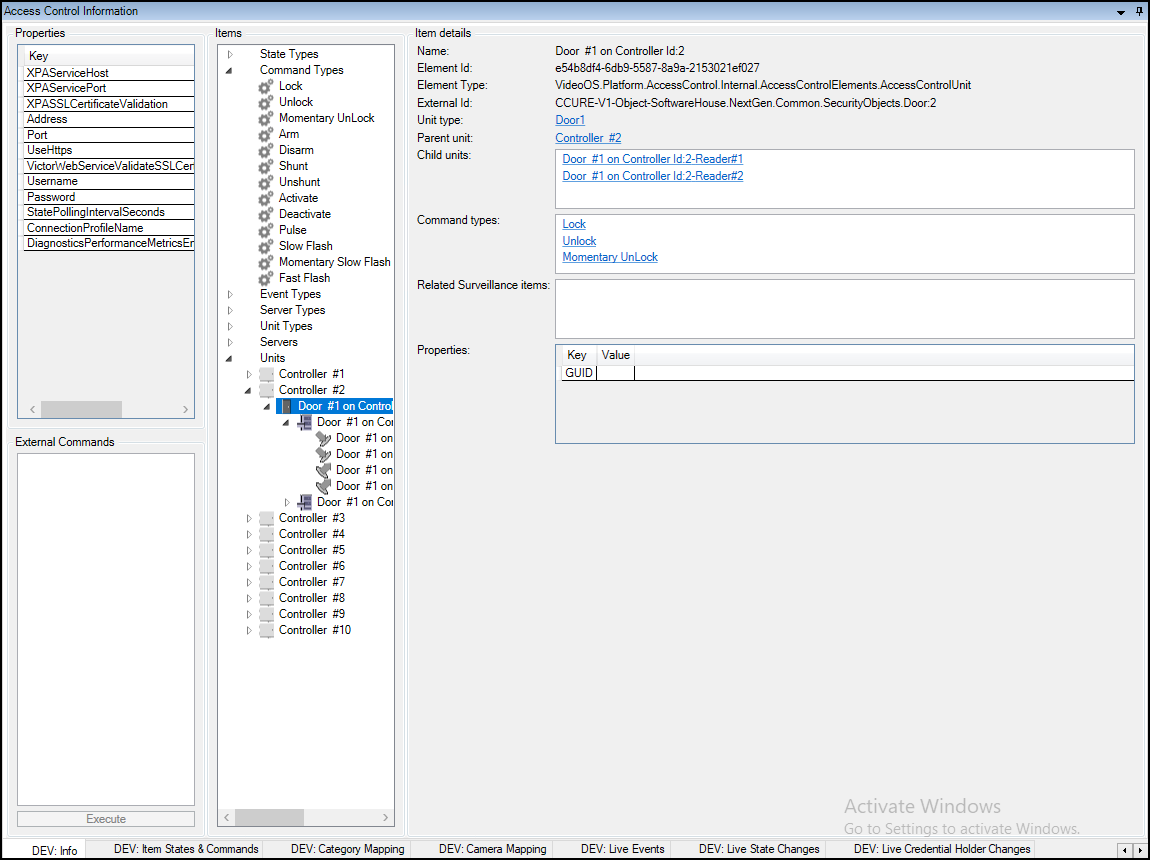Switch to DEV: Category Mapping tab
This screenshot has width=1150, height=860.
click(348, 849)
